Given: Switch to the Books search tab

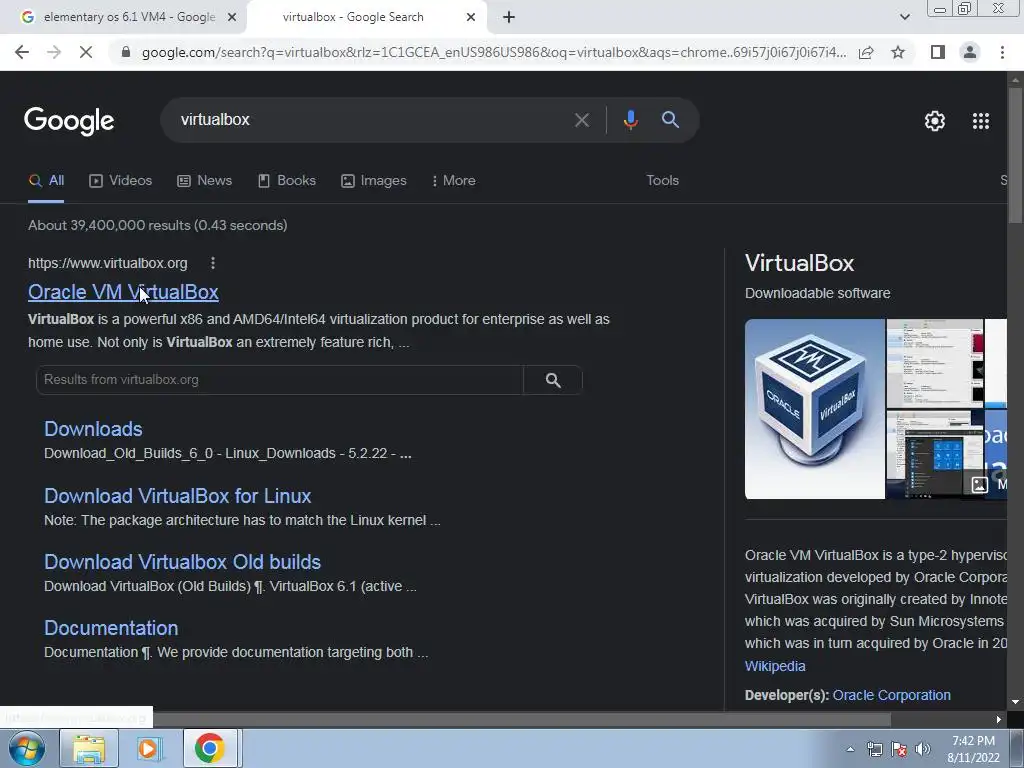Looking at the screenshot, I should coord(287,181).
